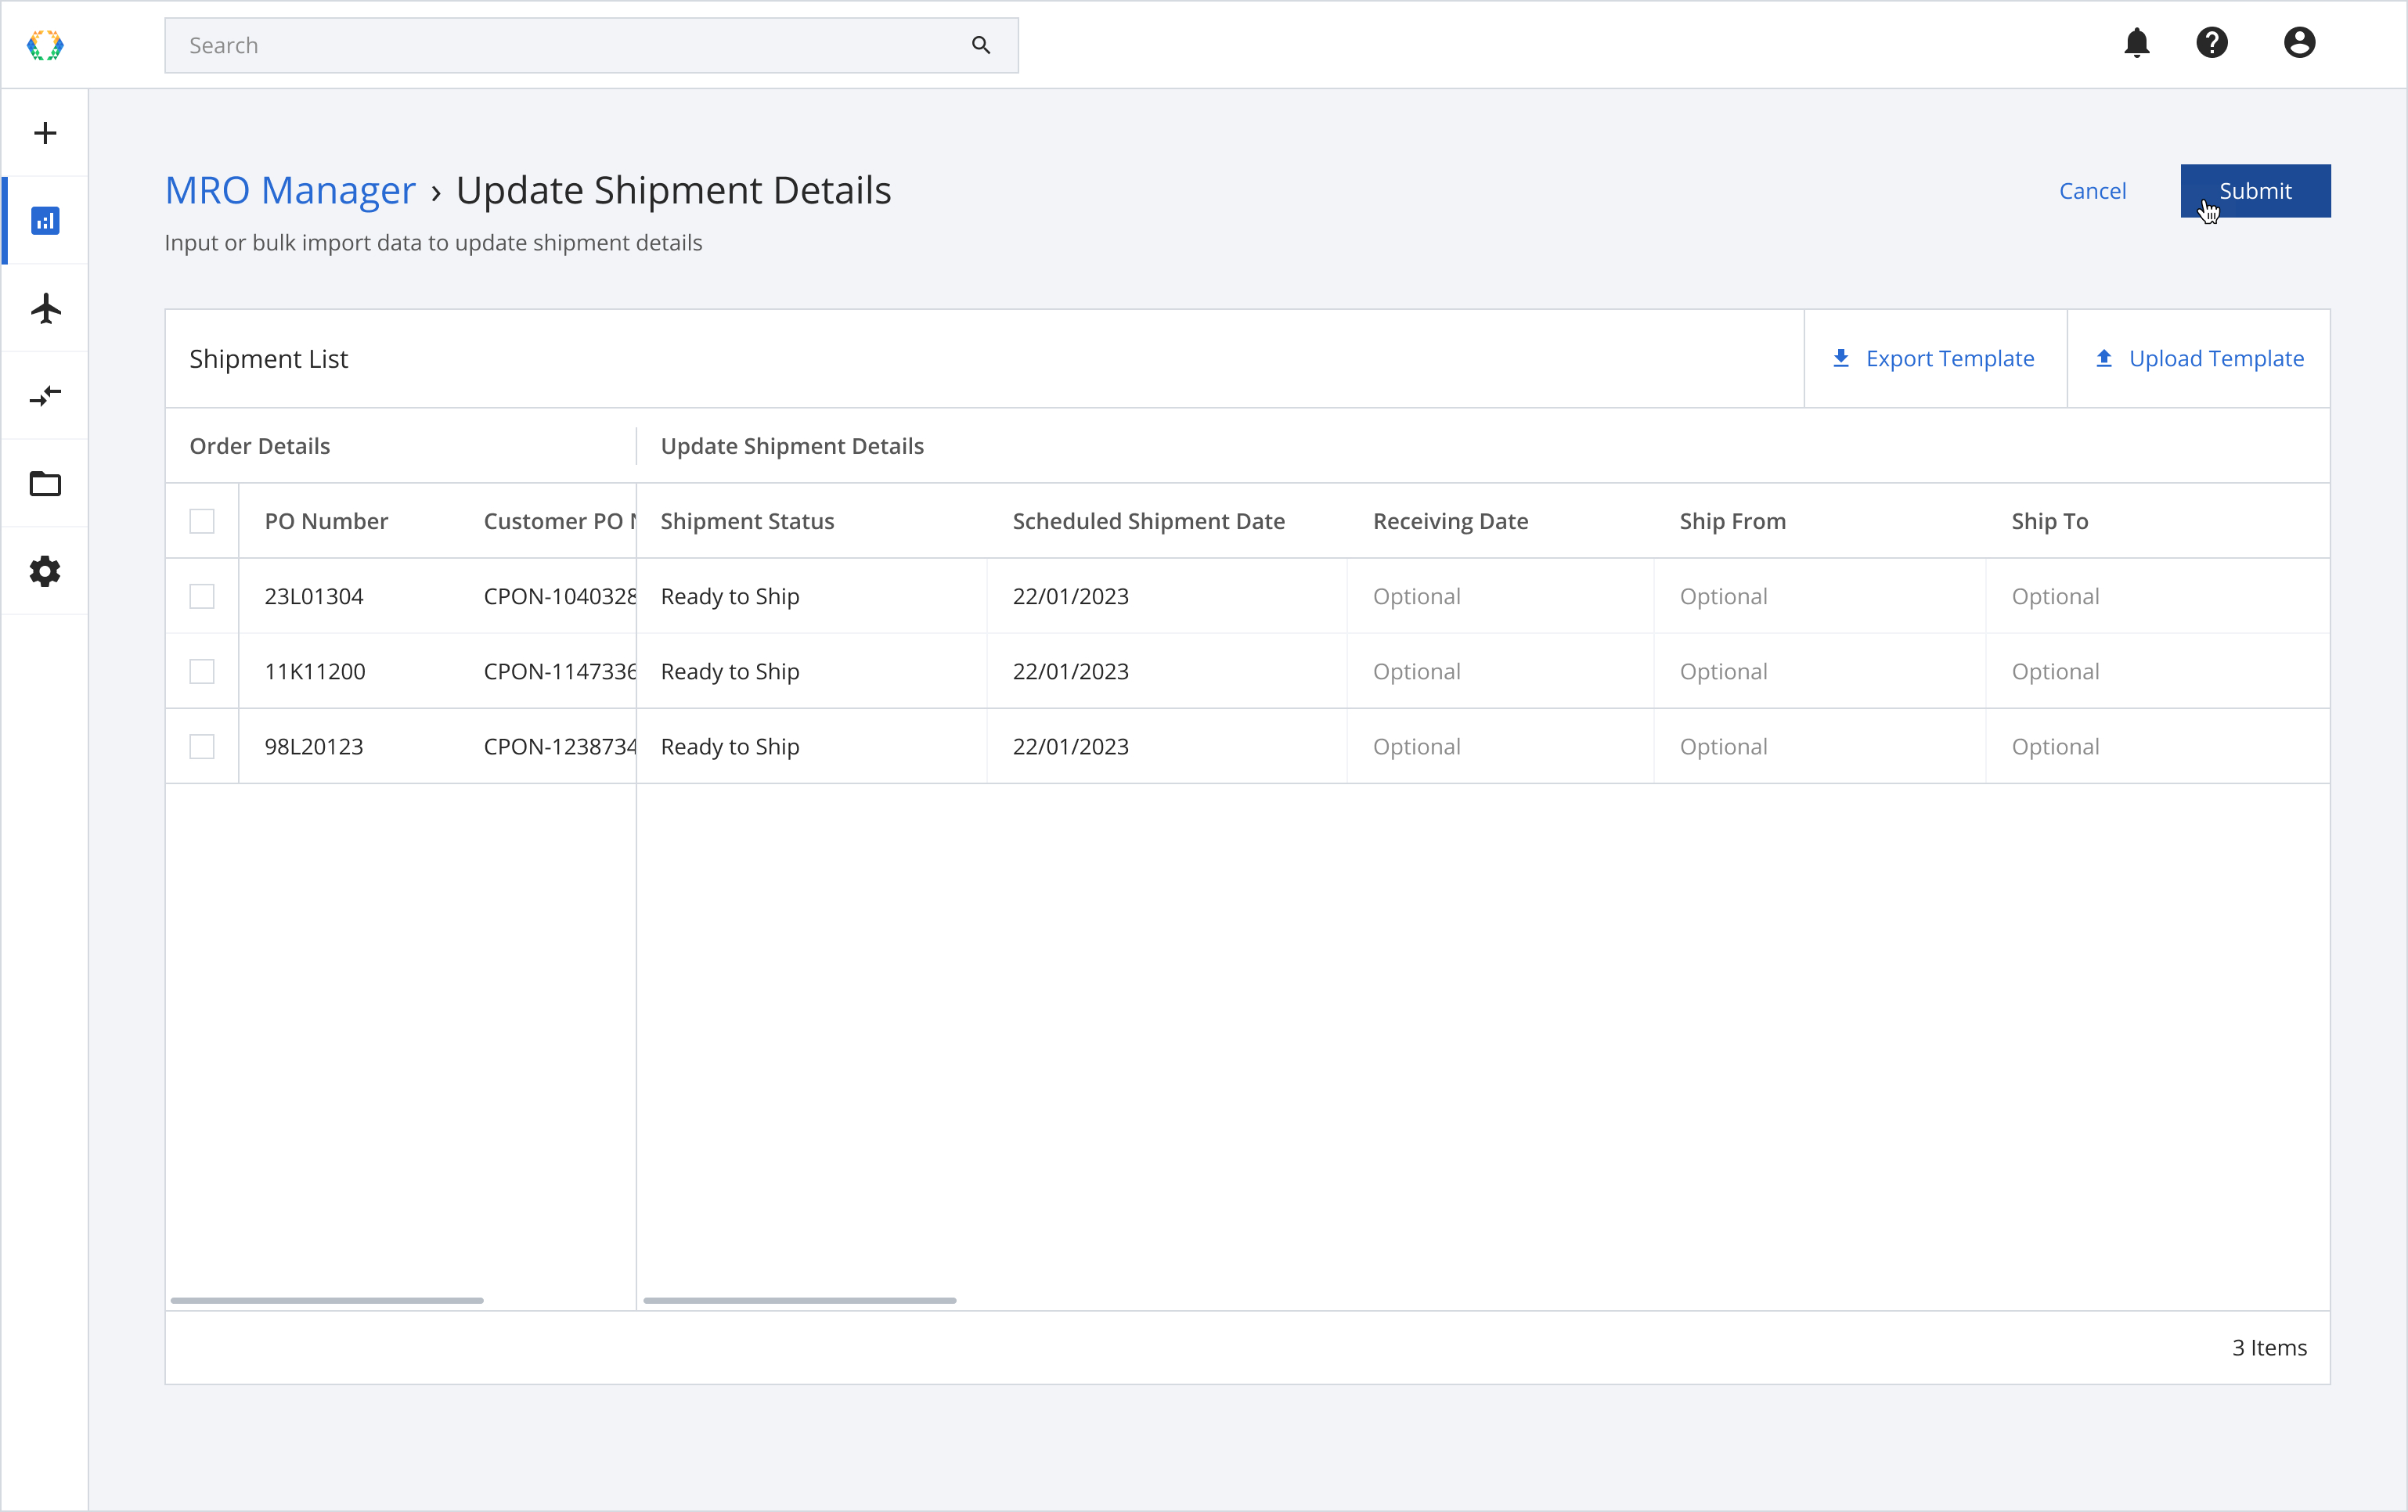
Task: Check the row for PO 11K11200
Action: point(202,671)
